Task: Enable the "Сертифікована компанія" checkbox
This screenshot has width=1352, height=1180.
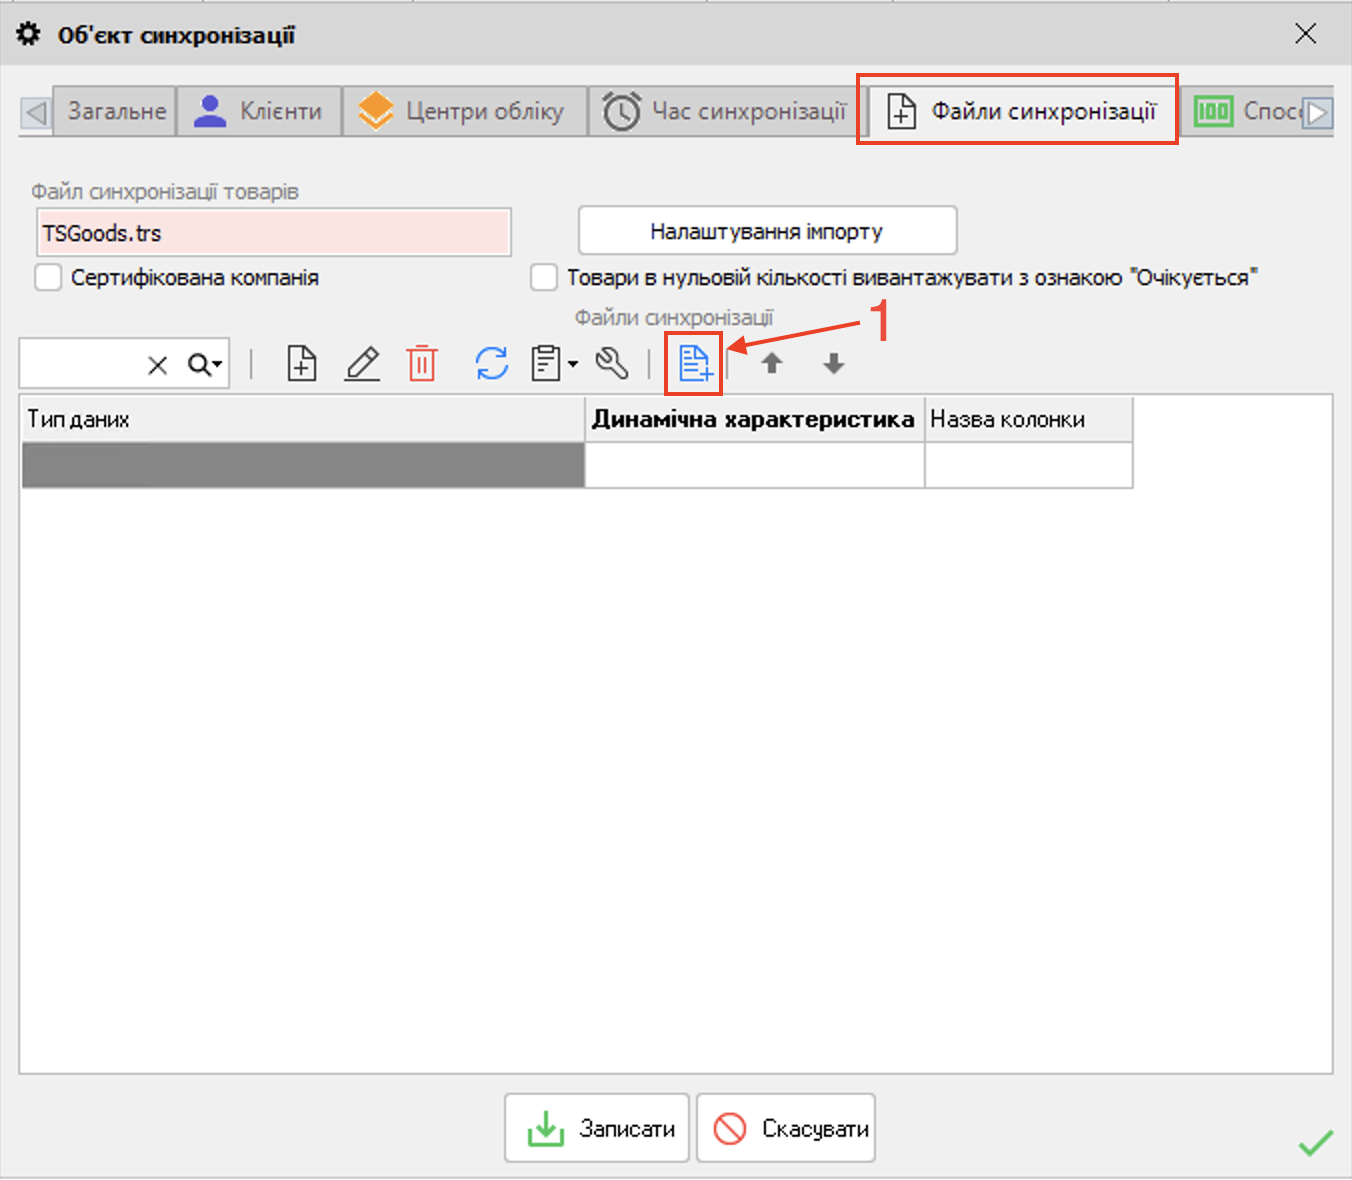Action: (x=49, y=277)
